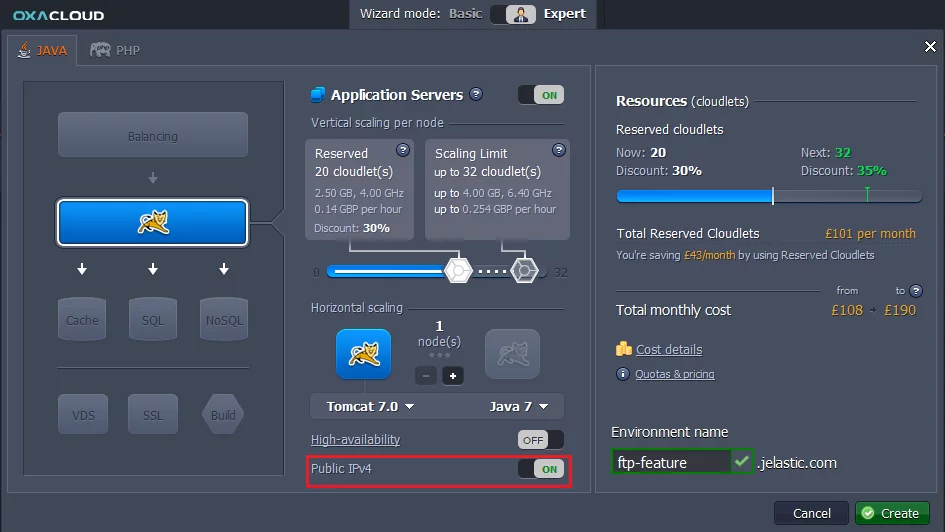Click the coins icon beside Cost details
Image resolution: width=945 pixels, height=532 pixels.
pos(624,349)
